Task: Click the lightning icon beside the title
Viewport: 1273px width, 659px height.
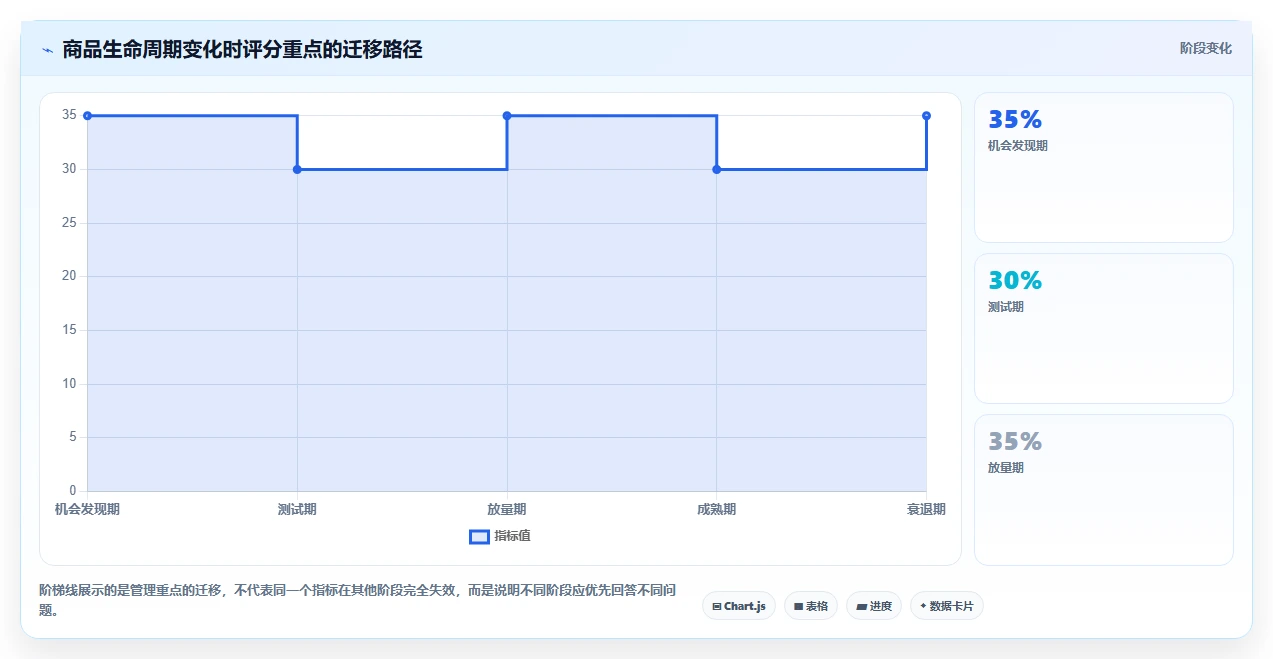Action: tap(47, 49)
